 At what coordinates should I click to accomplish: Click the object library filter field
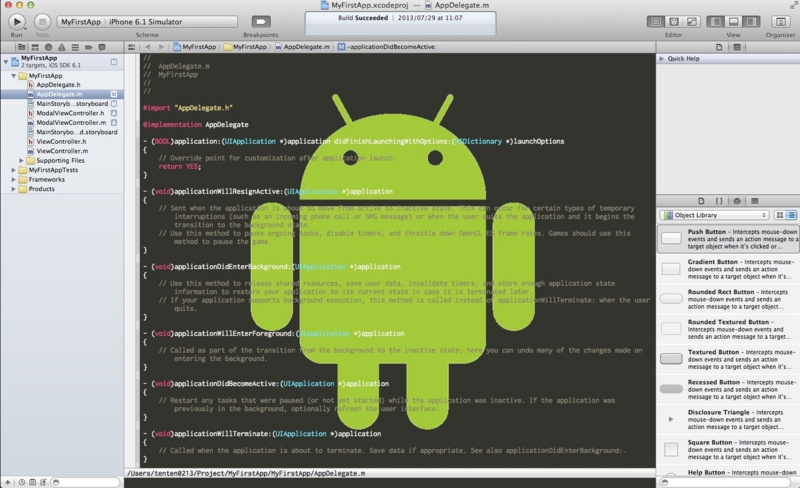click(x=727, y=482)
